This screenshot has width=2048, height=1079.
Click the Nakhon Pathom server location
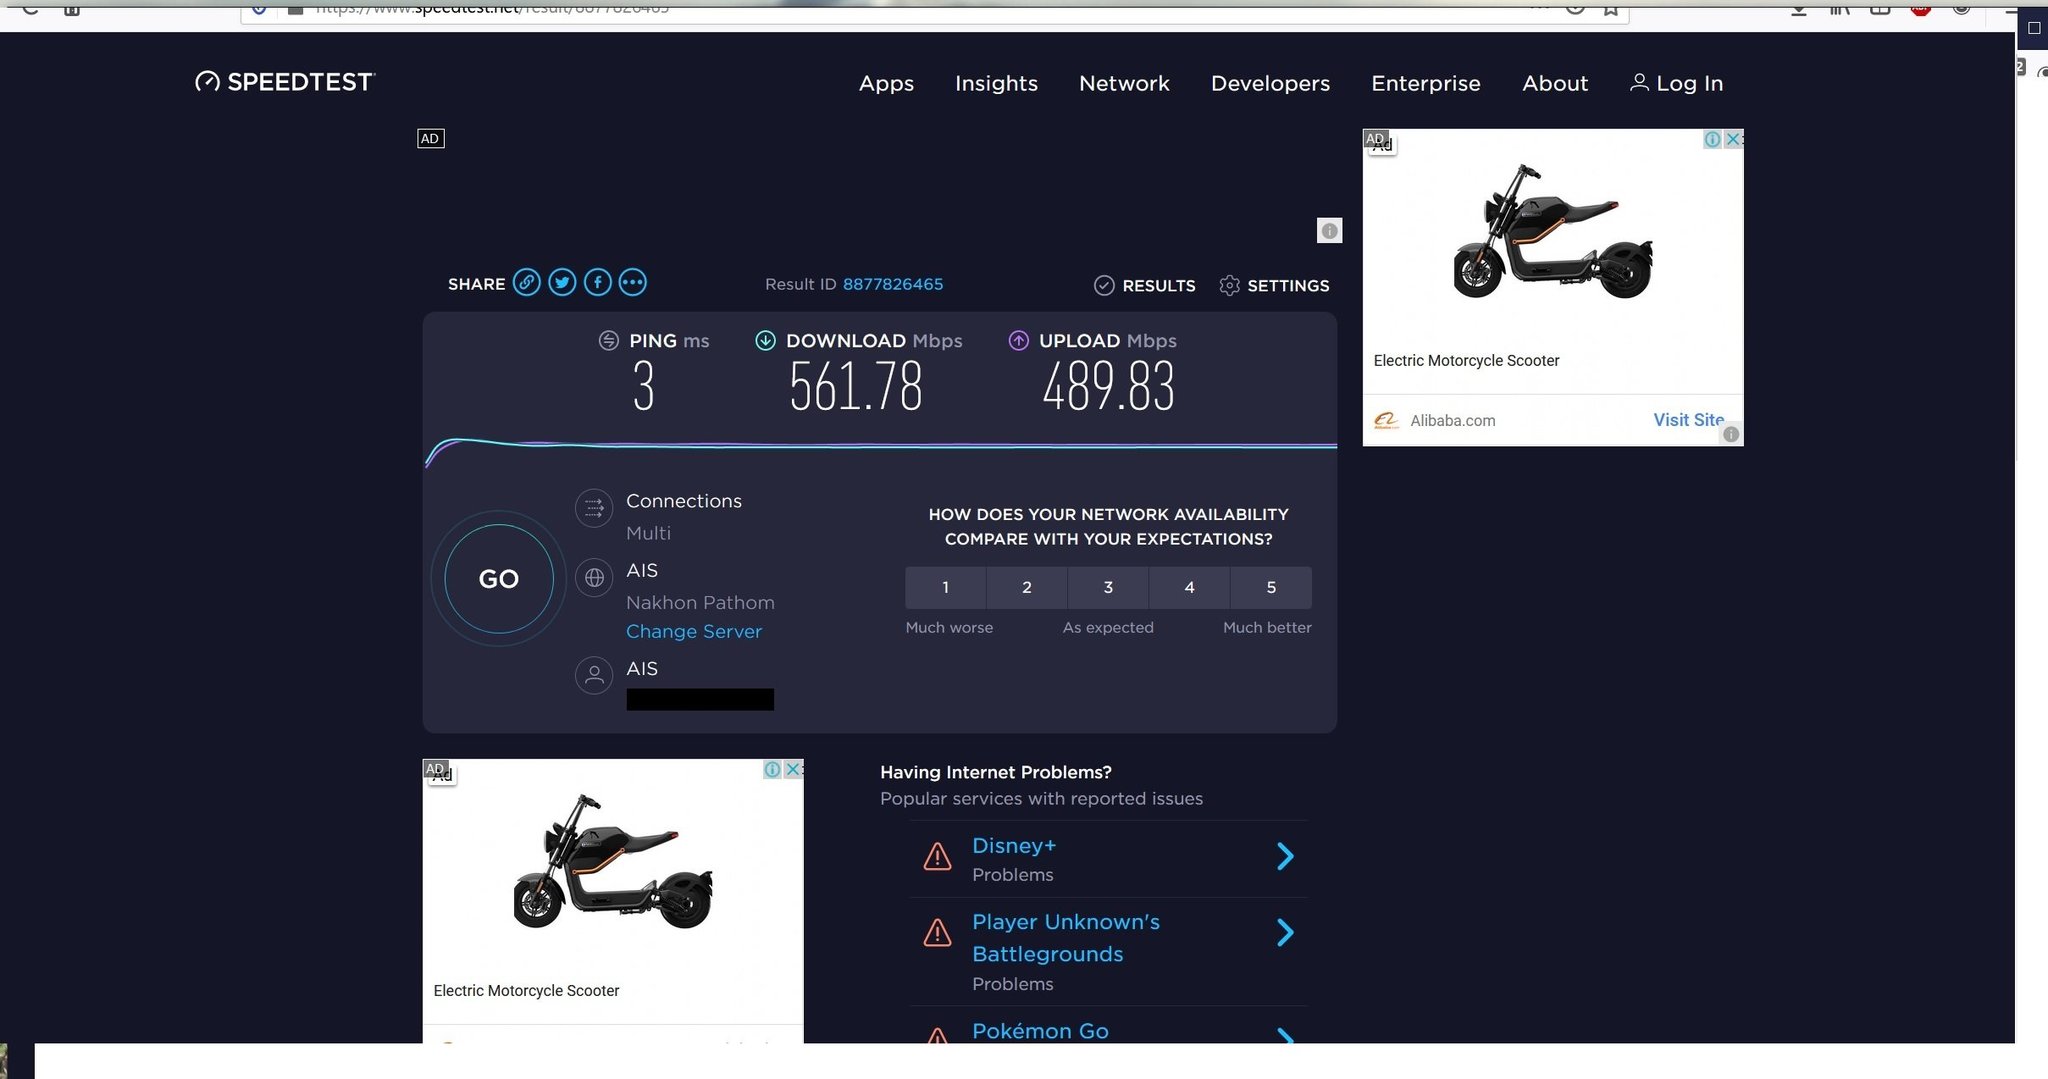(x=700, y=603)
